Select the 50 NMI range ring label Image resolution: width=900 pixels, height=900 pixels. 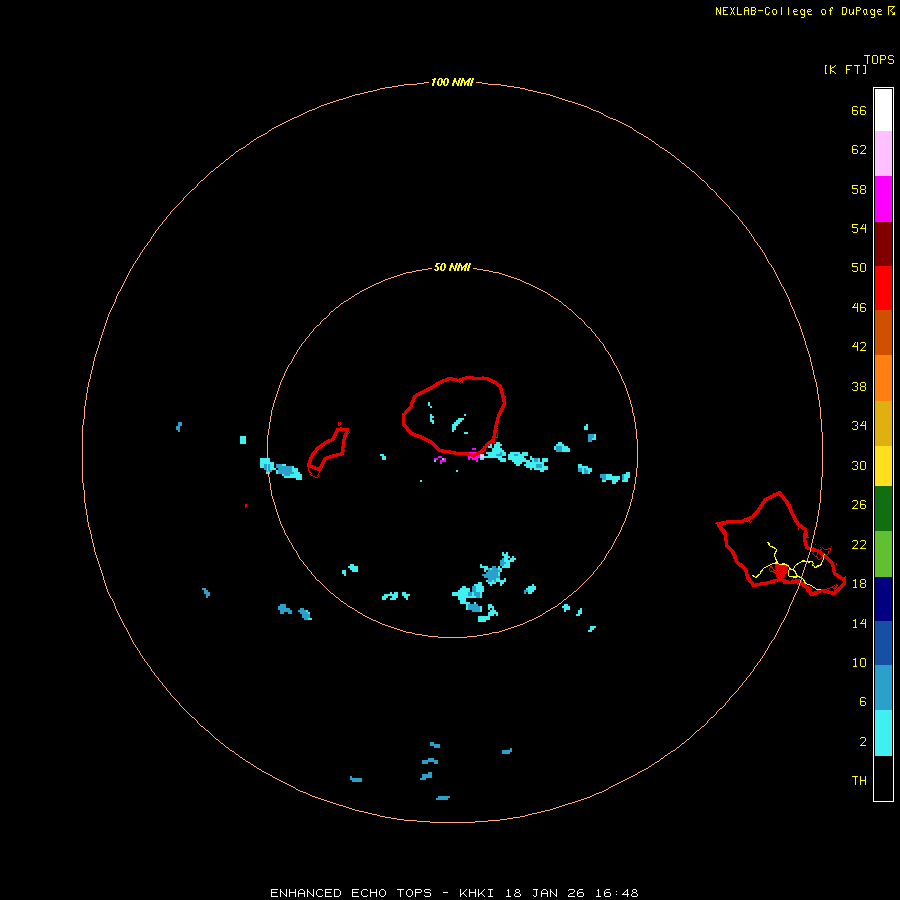pyautogui.click(x=452, y=267)
